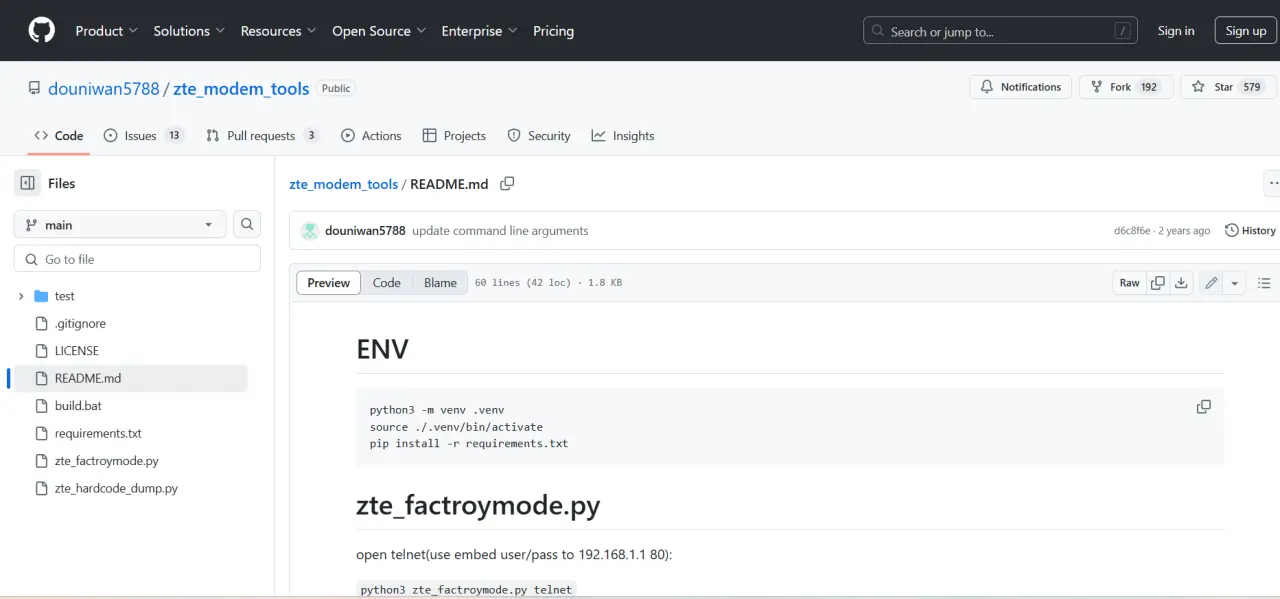Select Code file view
Viewport: 1280px width, 599px height.
(x=387, y=283)
